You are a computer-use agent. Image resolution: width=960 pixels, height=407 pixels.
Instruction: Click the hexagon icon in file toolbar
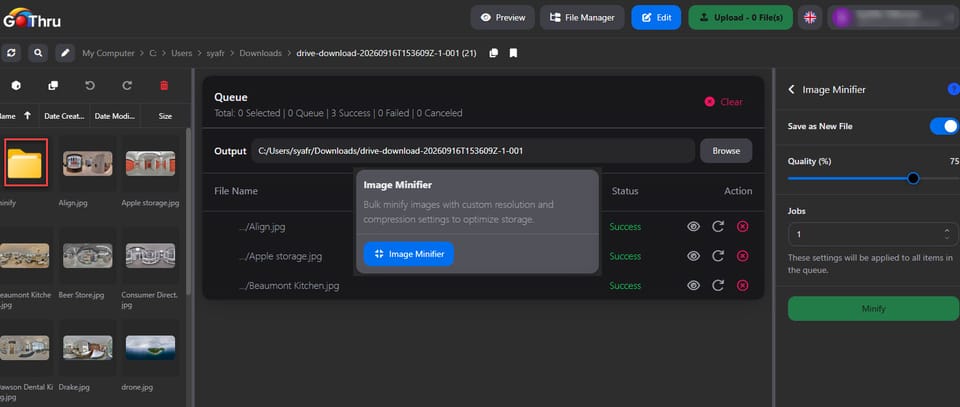17,86
